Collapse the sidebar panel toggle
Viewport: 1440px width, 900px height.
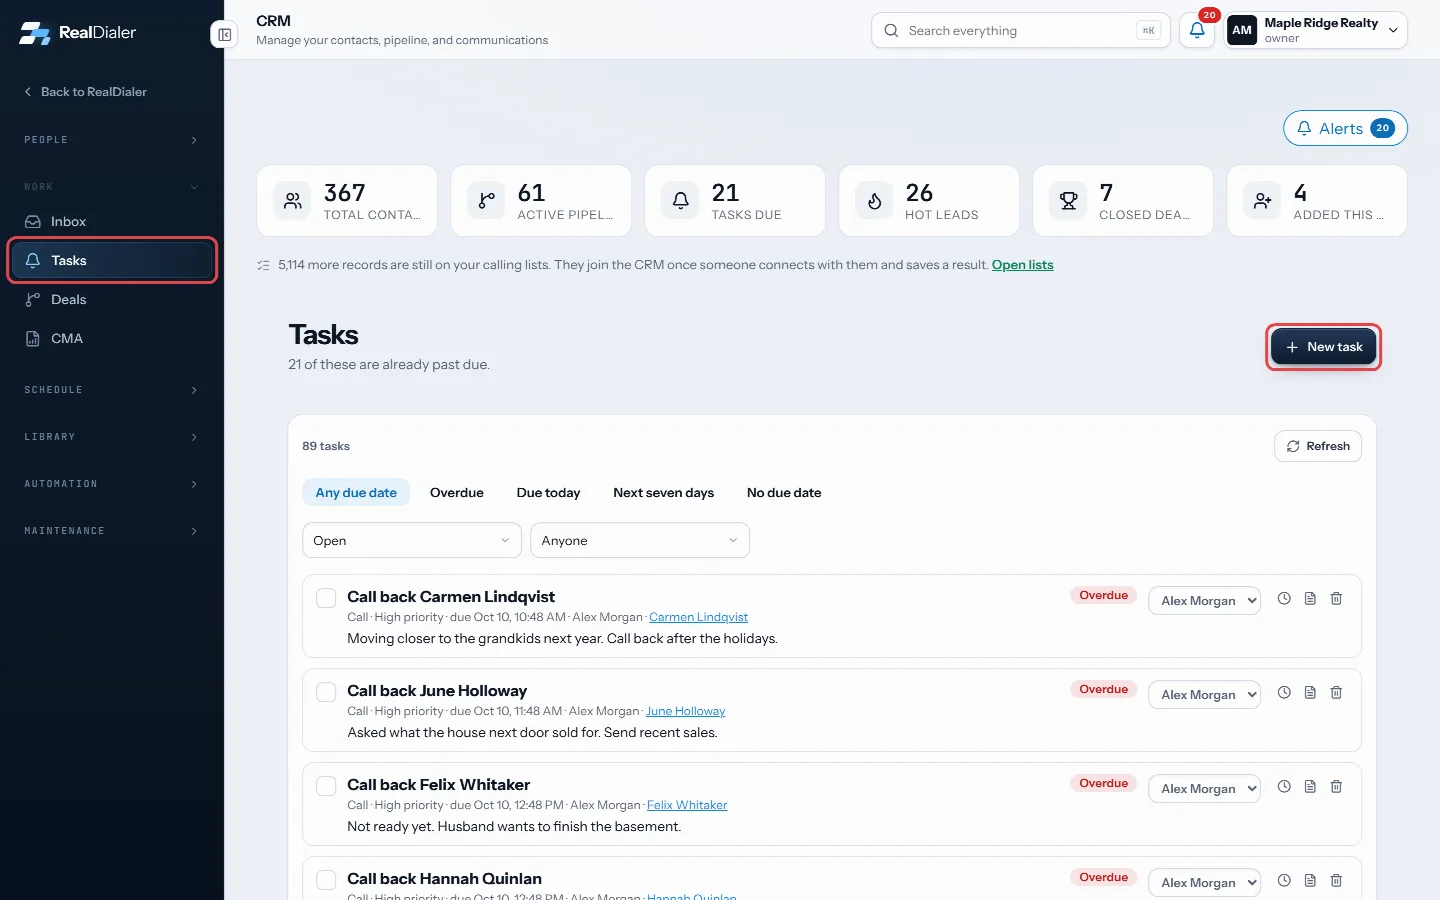[x=225, y=35]
